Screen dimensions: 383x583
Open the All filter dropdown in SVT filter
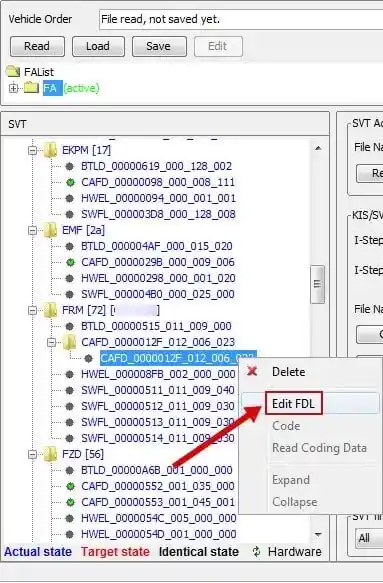369,538
